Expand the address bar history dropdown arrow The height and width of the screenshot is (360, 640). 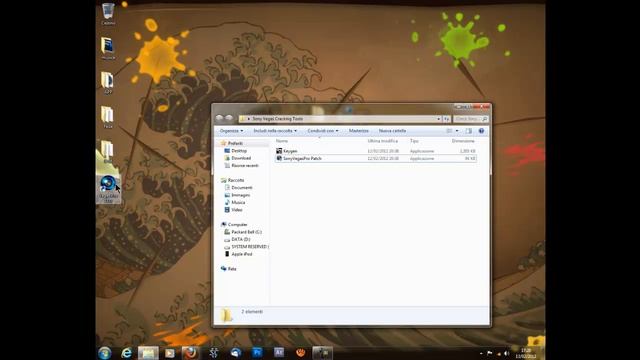point(438,119)
